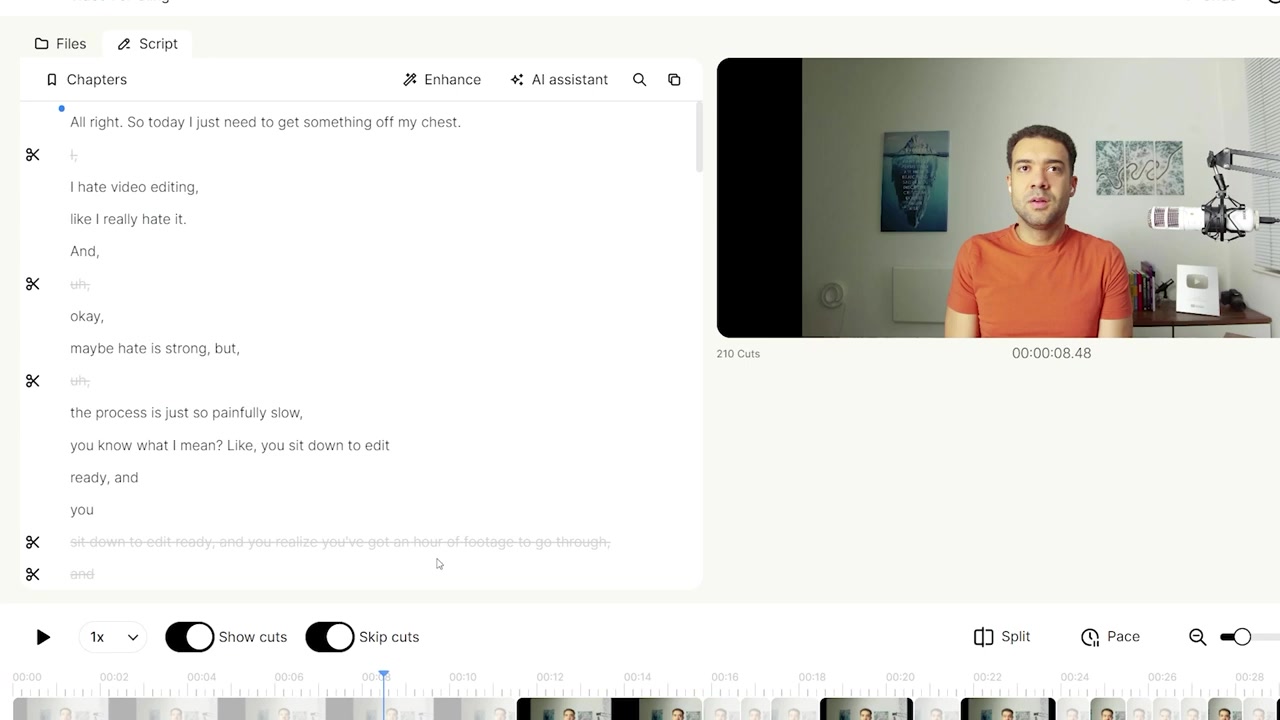Screen dimensions: 1280x720
Task: Click the video preview
Action: click(x=998, y=198)
